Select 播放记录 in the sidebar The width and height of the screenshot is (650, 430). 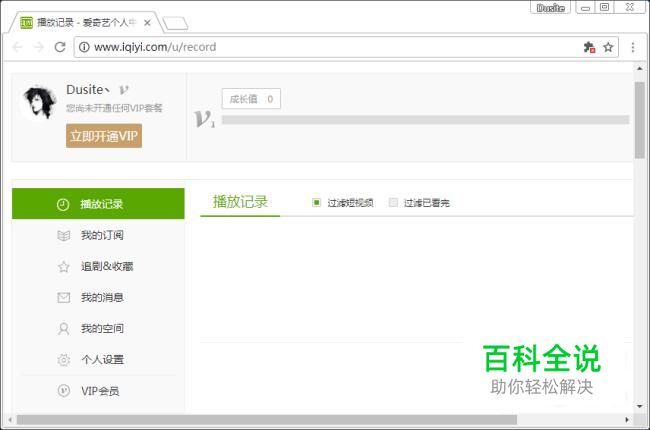click(98, 204)
